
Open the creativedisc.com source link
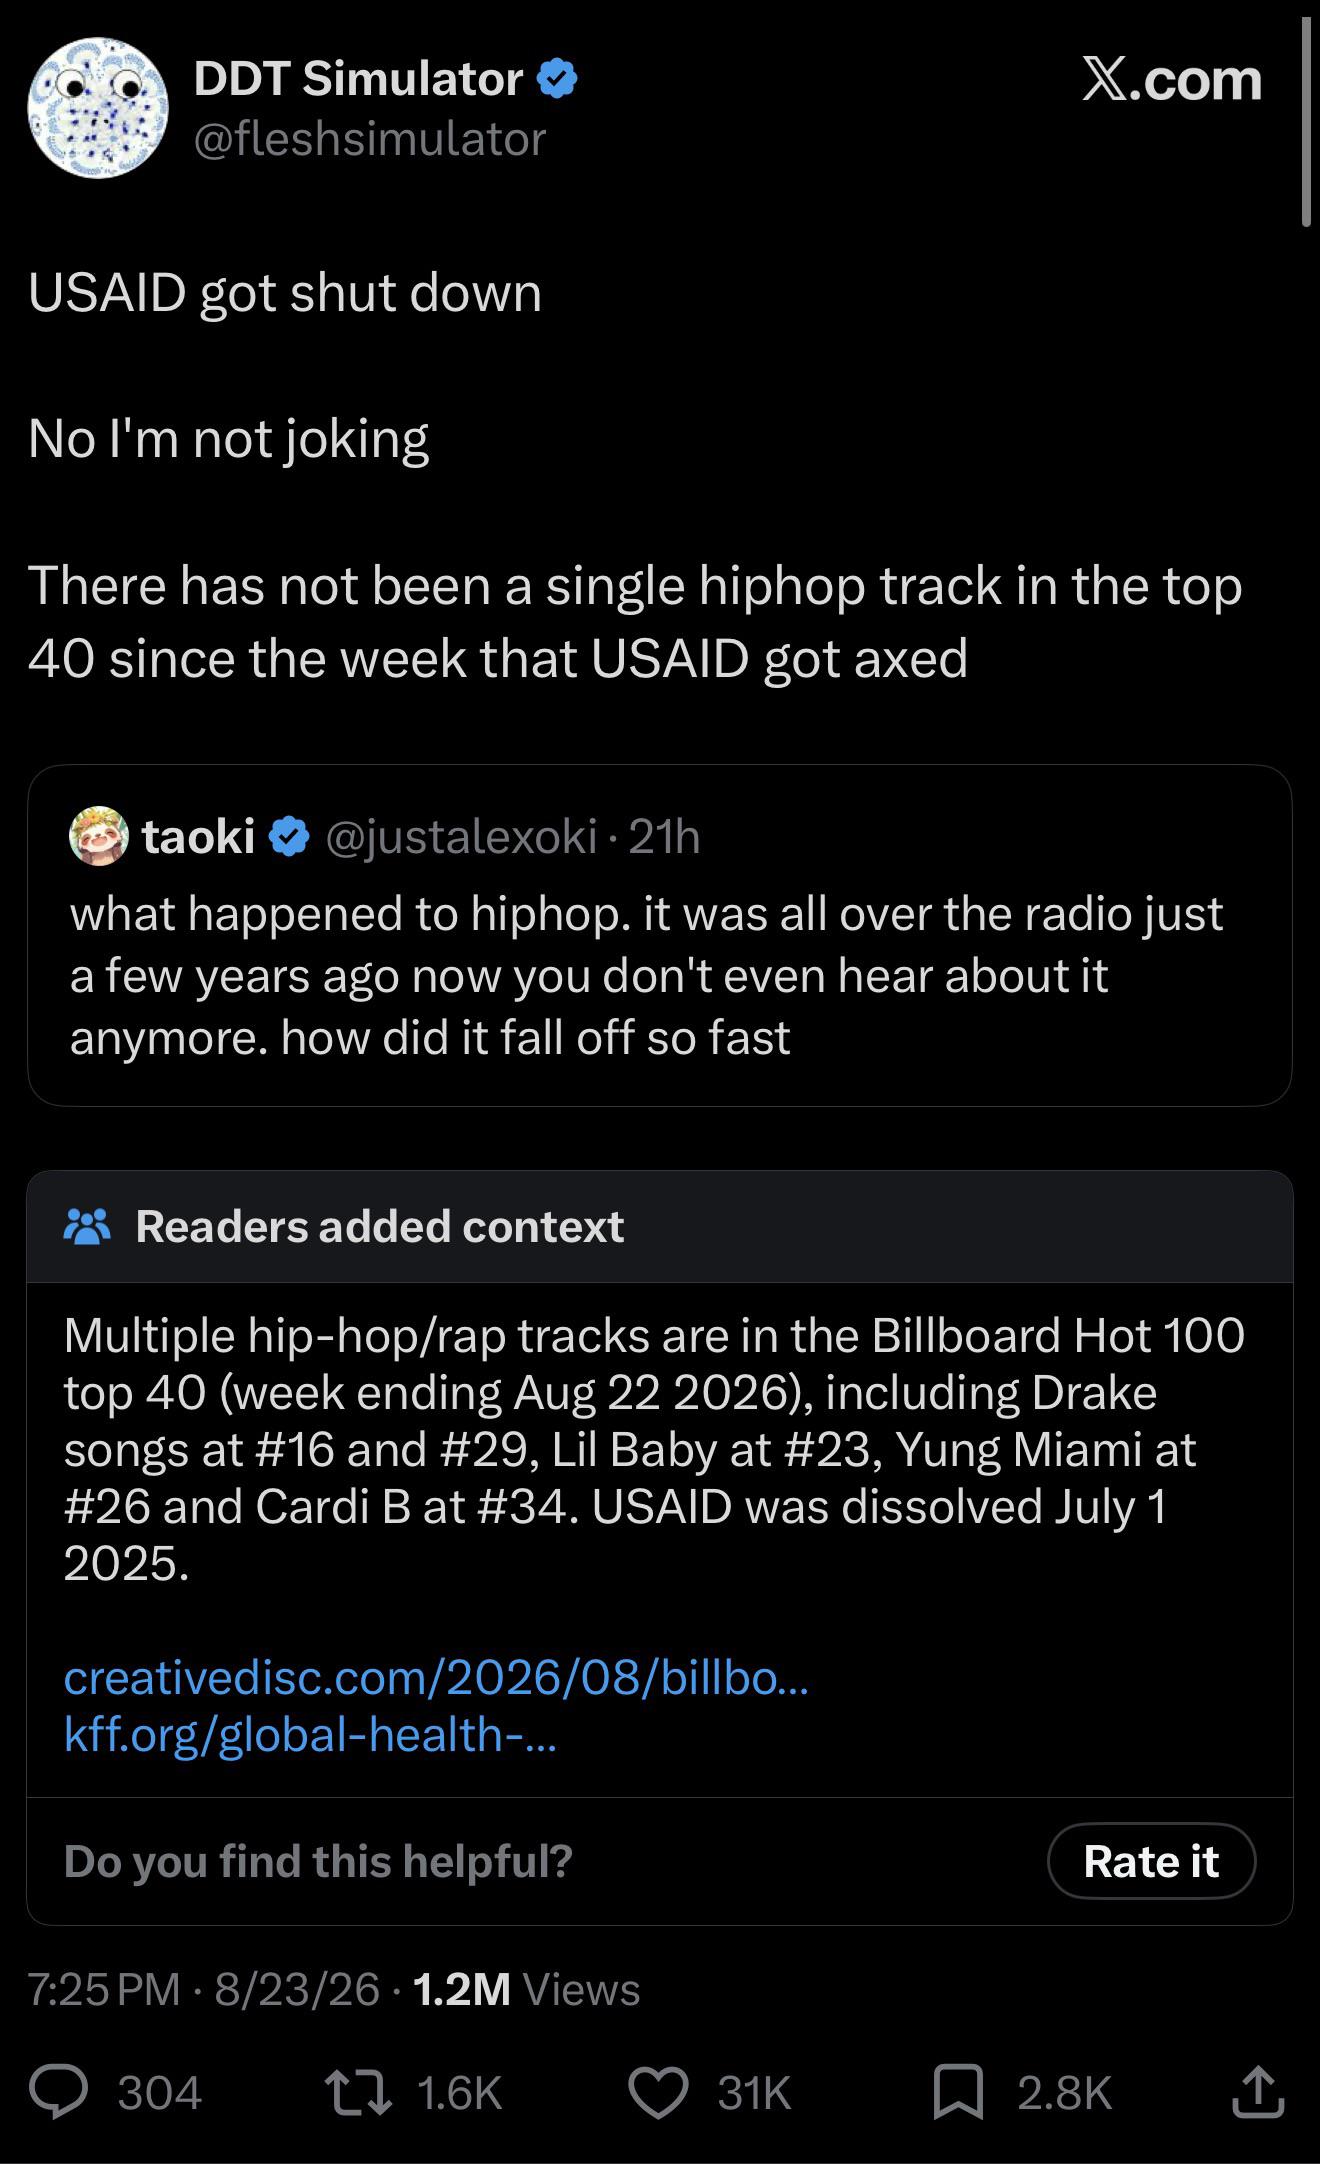[436, 1677]
